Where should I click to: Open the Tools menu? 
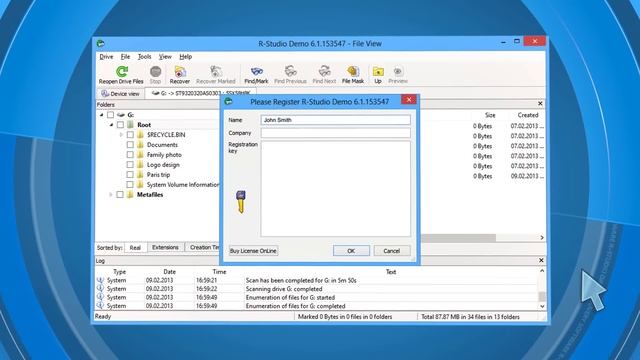click(x=144, y=57)
